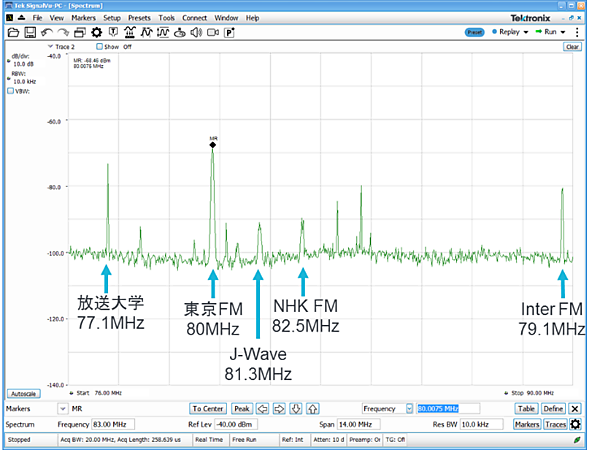The height and width of the screenshot is (450, 600).
Task: Open the Presets menu
Action: pyautogui.click(x=139, y=18)
